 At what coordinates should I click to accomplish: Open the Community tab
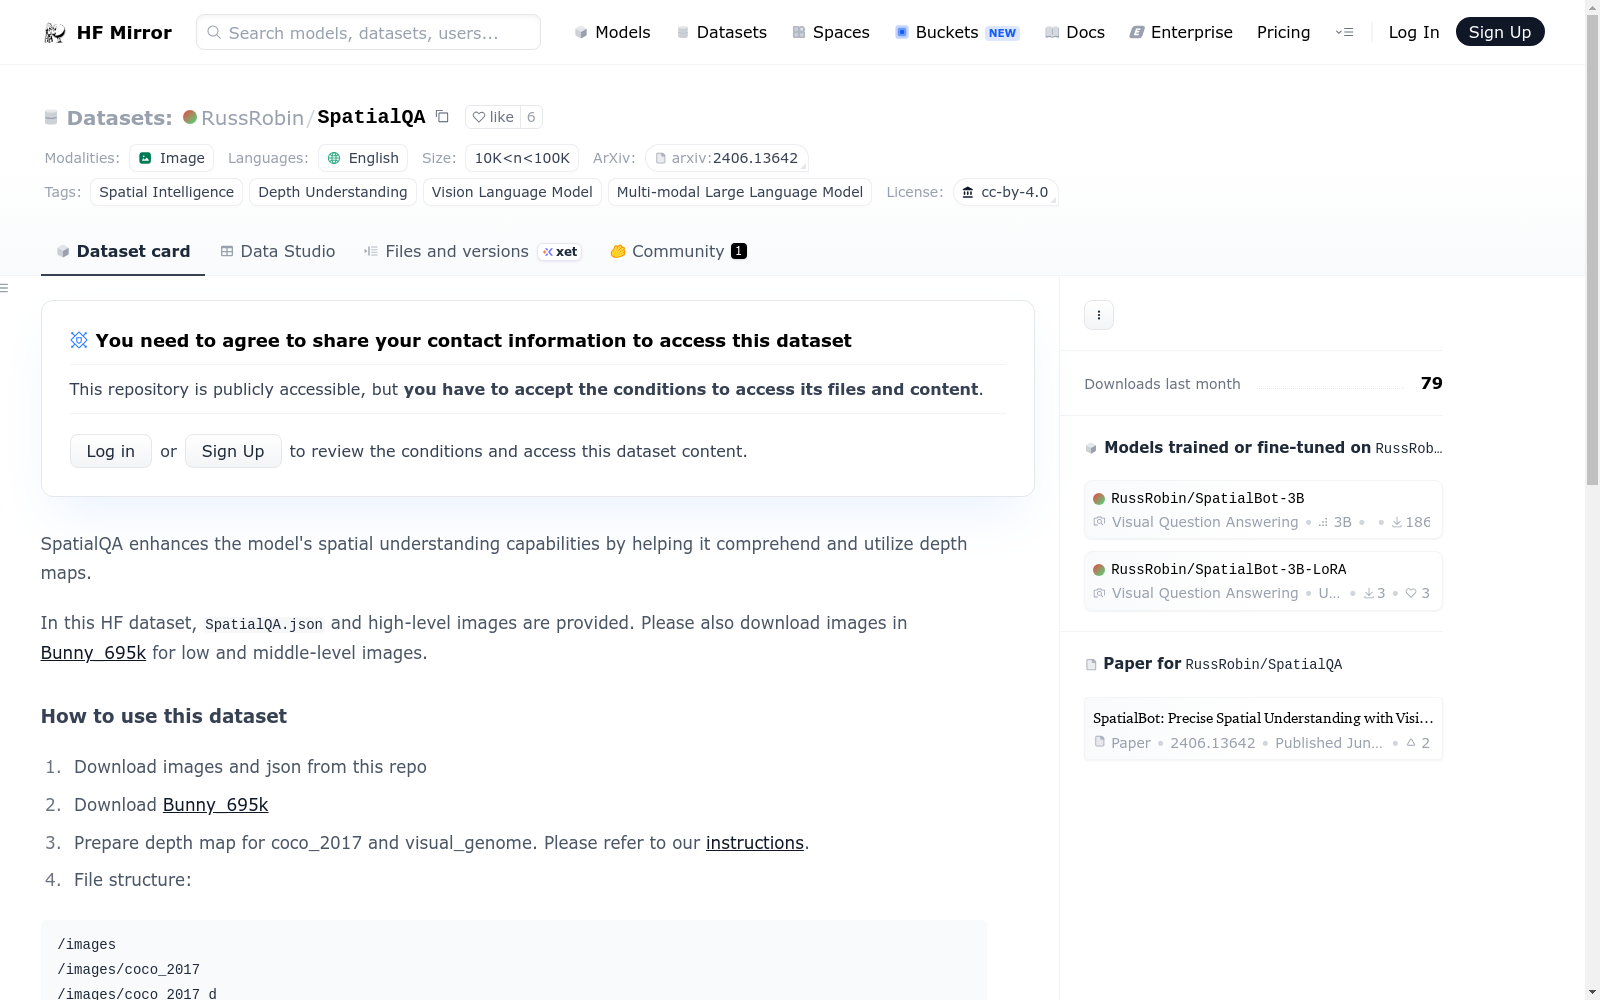click(678, 252)
